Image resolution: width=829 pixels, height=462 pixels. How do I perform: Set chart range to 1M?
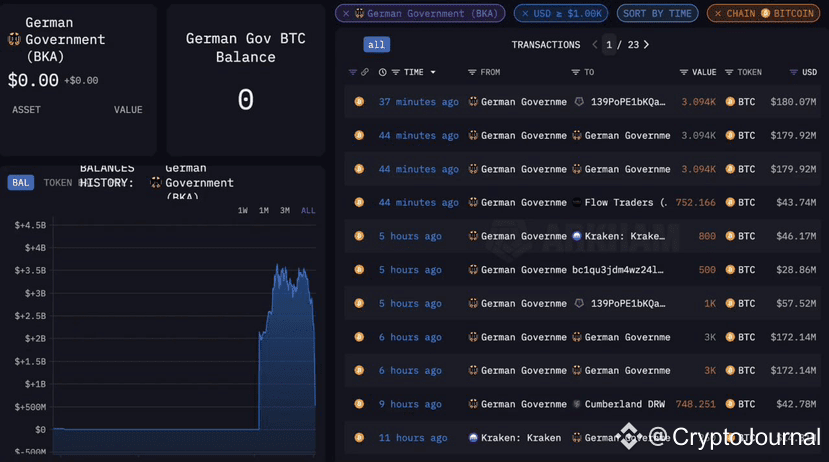pyautogui.click(x=264, y=210)
